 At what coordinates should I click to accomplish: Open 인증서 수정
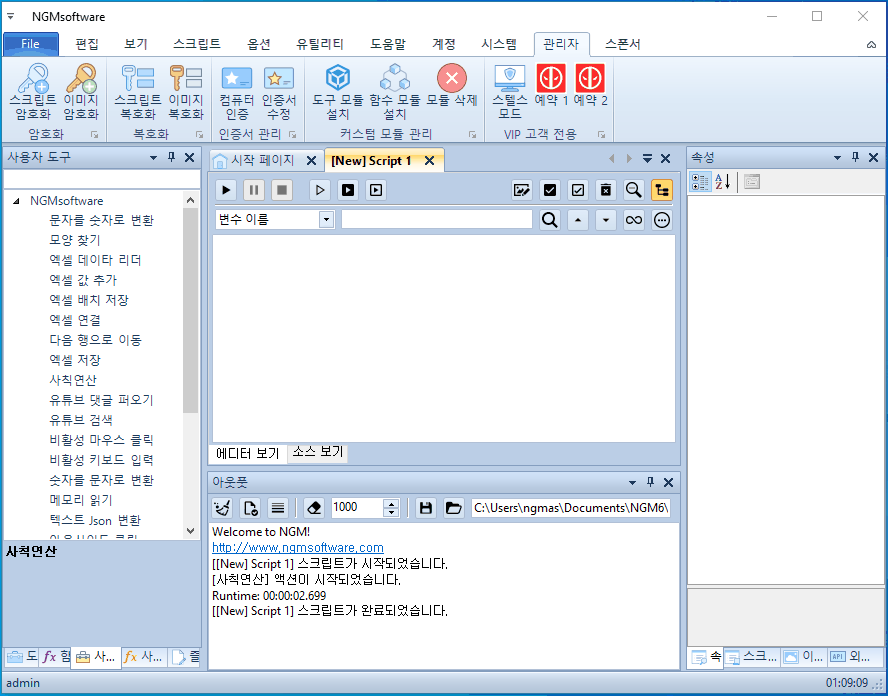pyautogui.click(x=279, y=91)
